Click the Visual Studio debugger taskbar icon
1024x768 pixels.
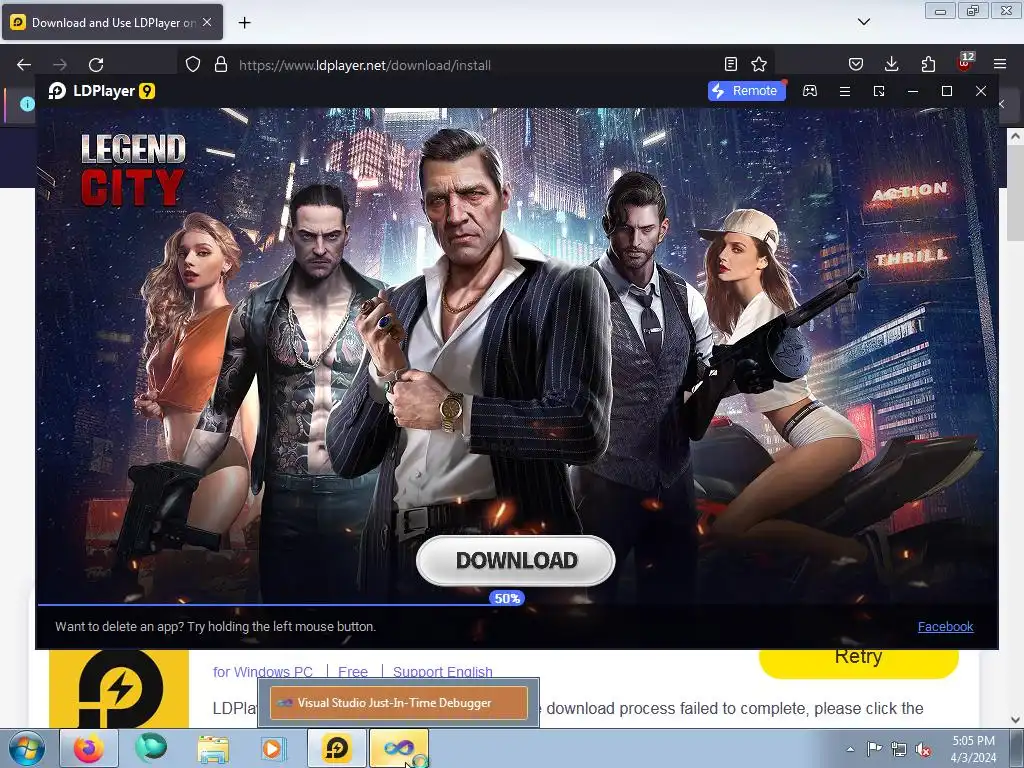click(399, 748)
